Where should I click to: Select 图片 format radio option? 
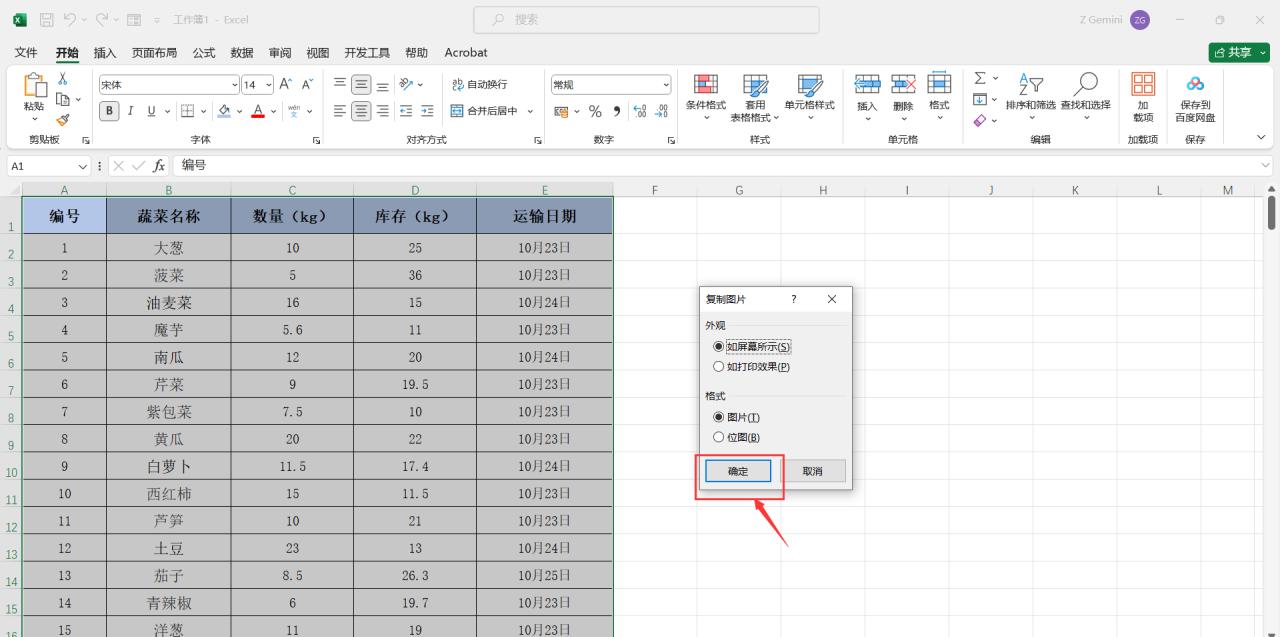718,417
